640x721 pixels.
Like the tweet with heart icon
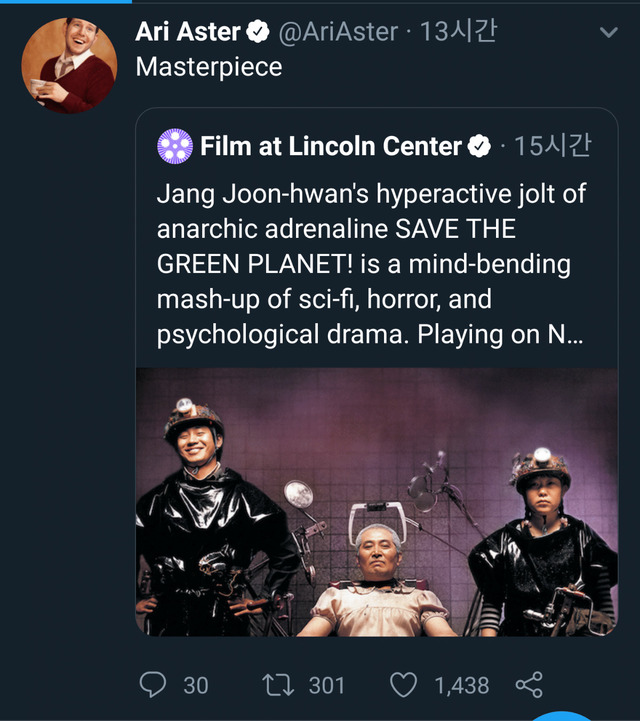[403, 684]
